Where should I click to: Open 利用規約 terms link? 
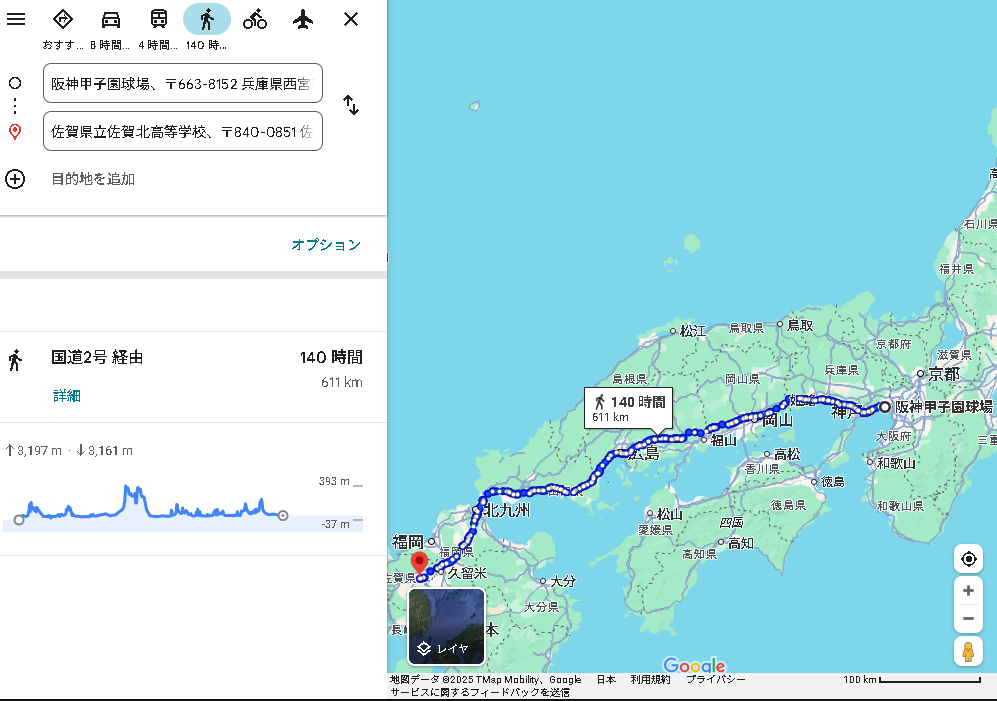click(x=650, y=679)
